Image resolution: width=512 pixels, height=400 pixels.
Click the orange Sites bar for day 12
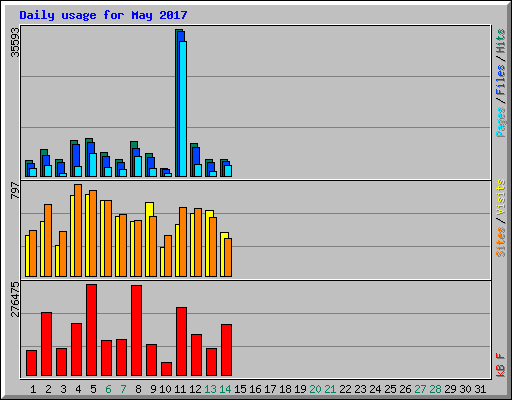(198, 242)
